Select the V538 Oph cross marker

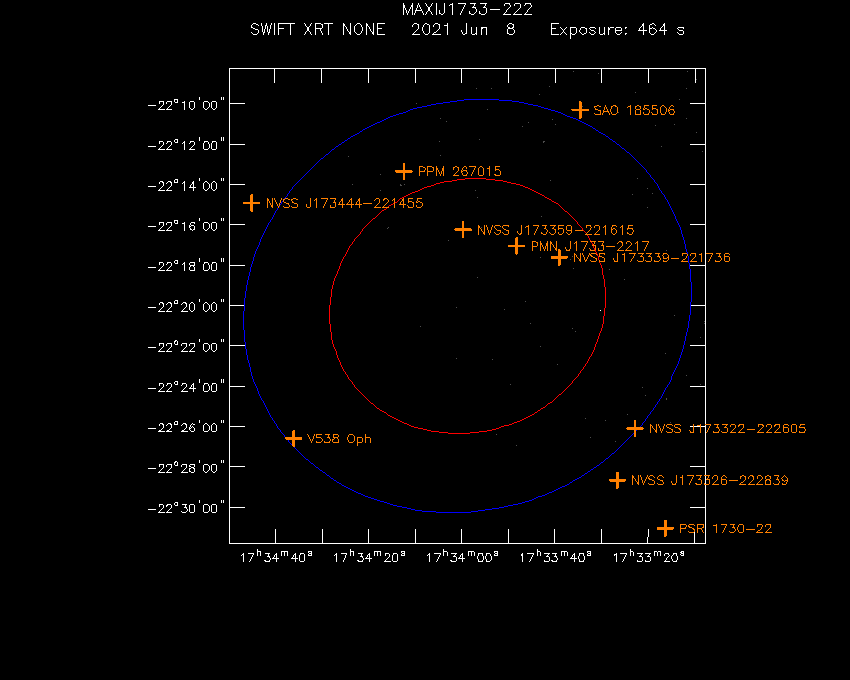coord(293,438)
